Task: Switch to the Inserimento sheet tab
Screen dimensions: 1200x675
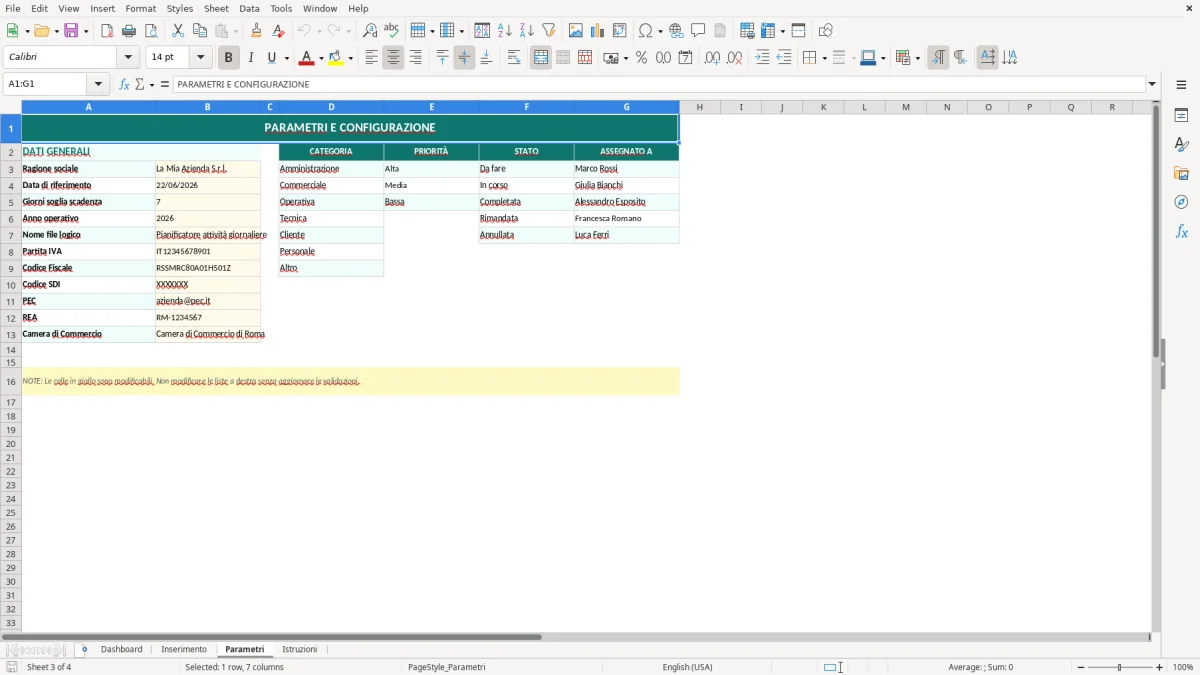Action: point(184,650)
